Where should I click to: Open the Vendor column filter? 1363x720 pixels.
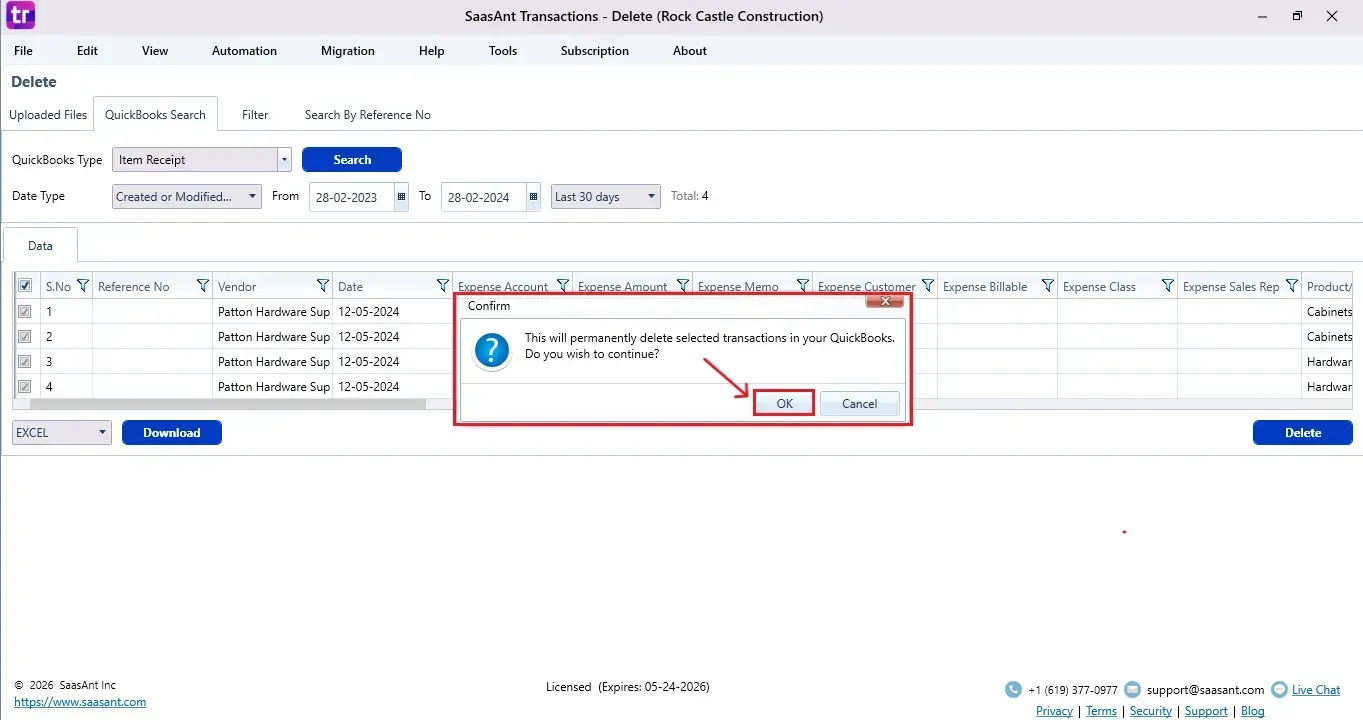323,286
